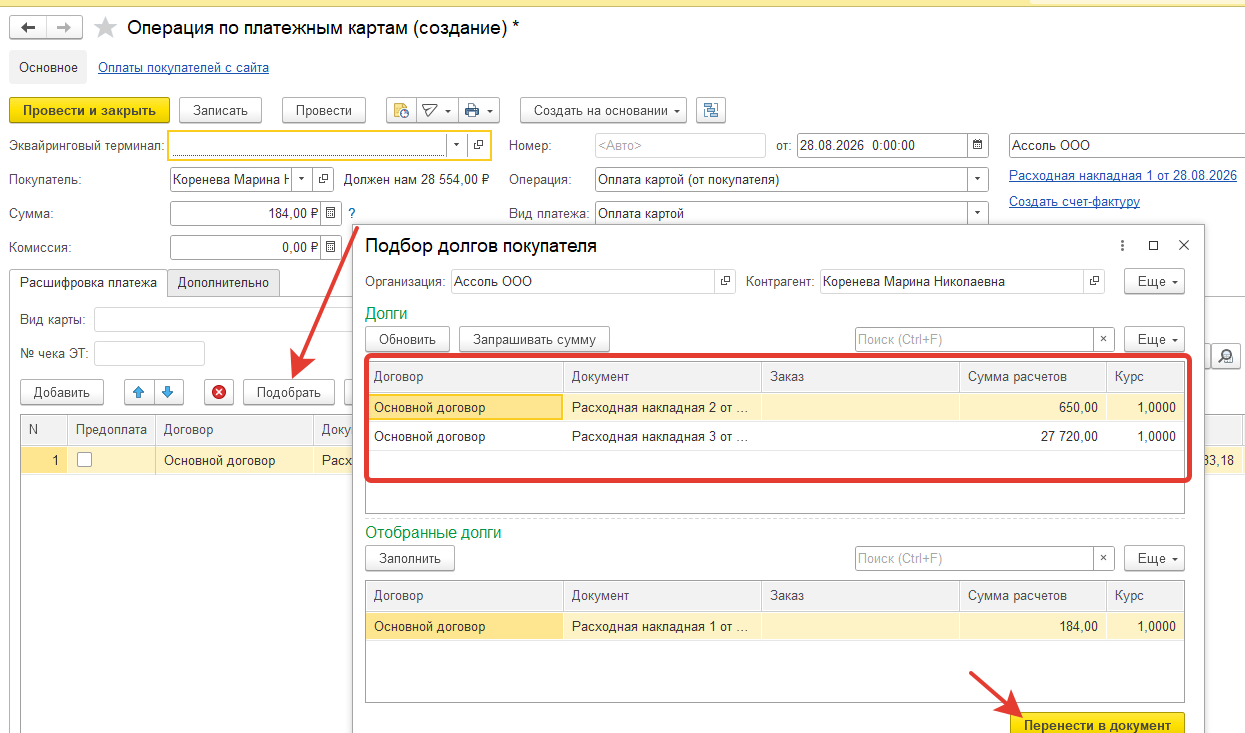Click the Провести button
The image size is (1245, 733).
pos(324,110)
